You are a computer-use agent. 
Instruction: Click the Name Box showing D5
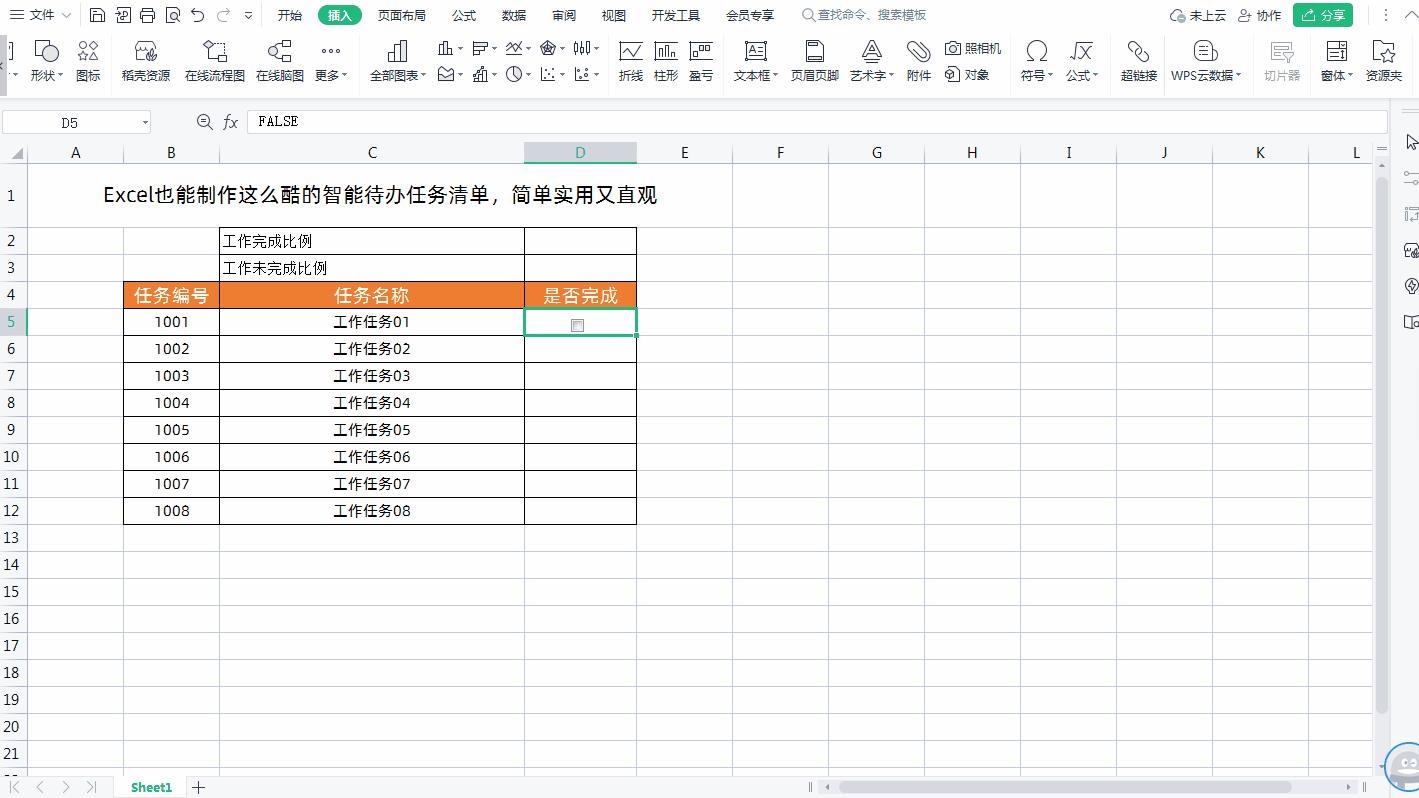70,121
